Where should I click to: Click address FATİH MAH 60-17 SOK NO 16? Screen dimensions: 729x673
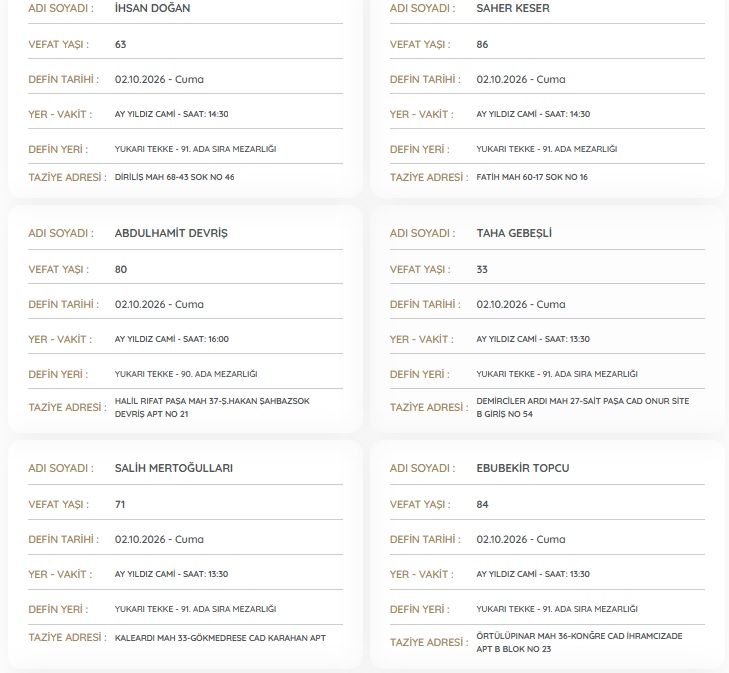pyautogui.click(x=532, y=177)
